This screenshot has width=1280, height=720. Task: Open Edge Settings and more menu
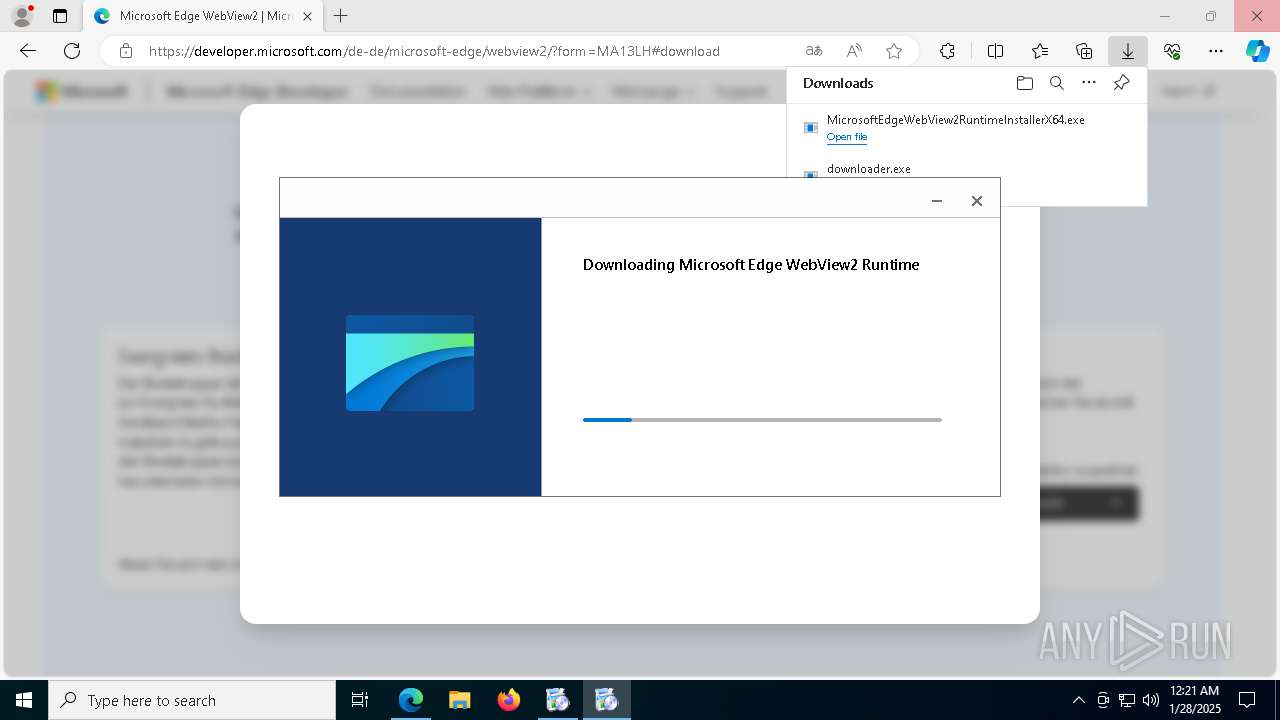1216,51
